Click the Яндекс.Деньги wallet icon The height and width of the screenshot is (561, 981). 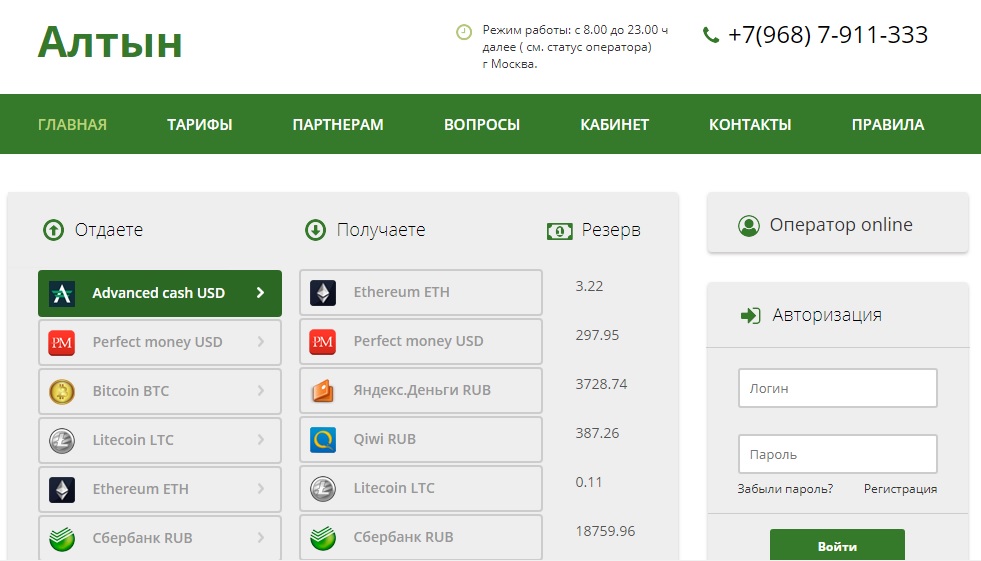click(323, 390)
